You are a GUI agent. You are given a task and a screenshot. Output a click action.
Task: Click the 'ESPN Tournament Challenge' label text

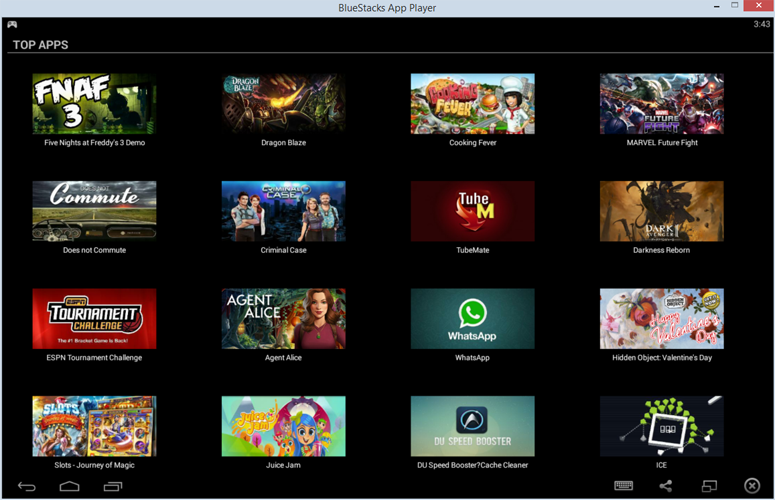tap(94, 358)
